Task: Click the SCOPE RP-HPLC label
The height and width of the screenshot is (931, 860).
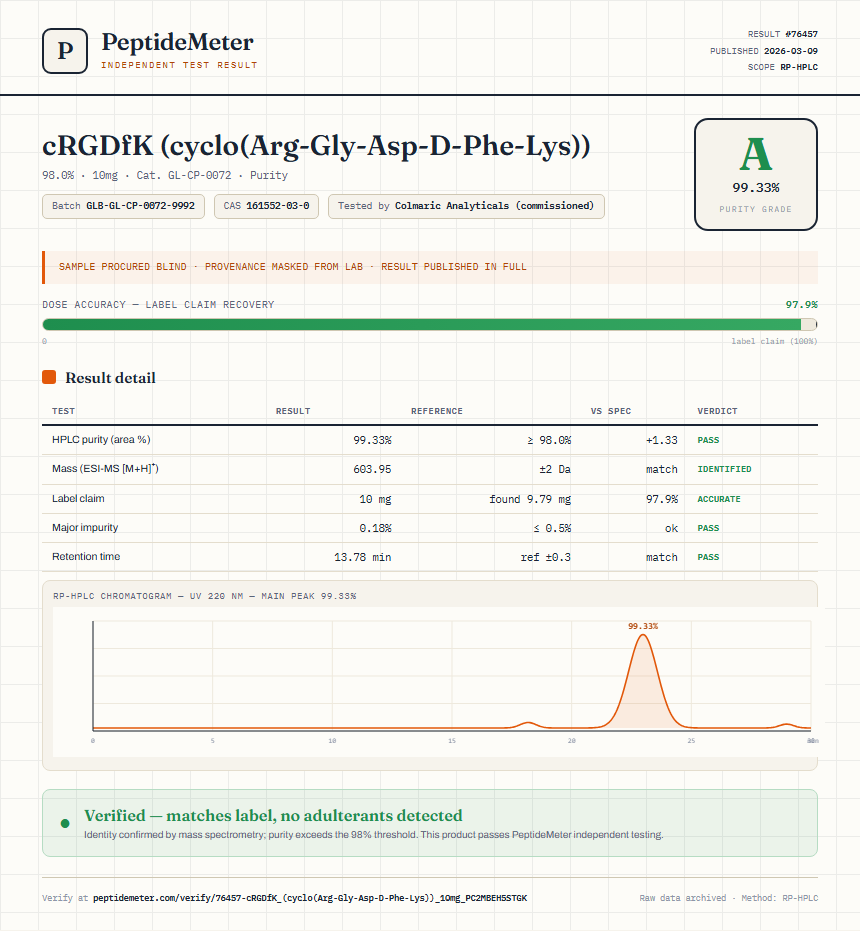Action: click(782, 67)
